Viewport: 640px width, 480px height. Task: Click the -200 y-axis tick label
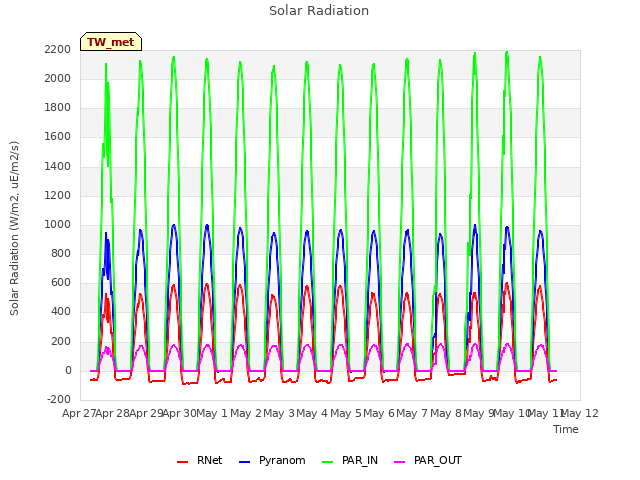[x=59, y=400]
